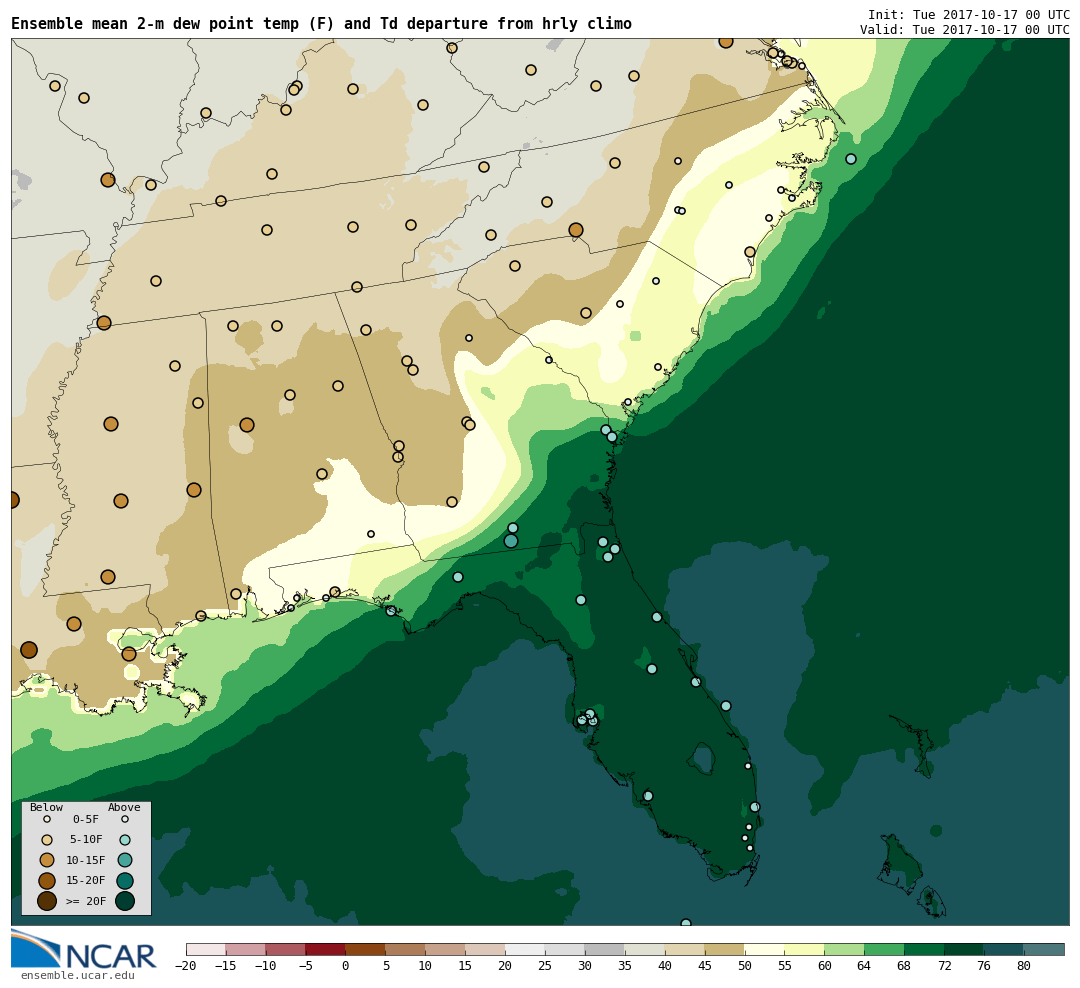Pick the colorbar swatch between 25 and 30
1080x988 pixels.
(x=565, y=949)
